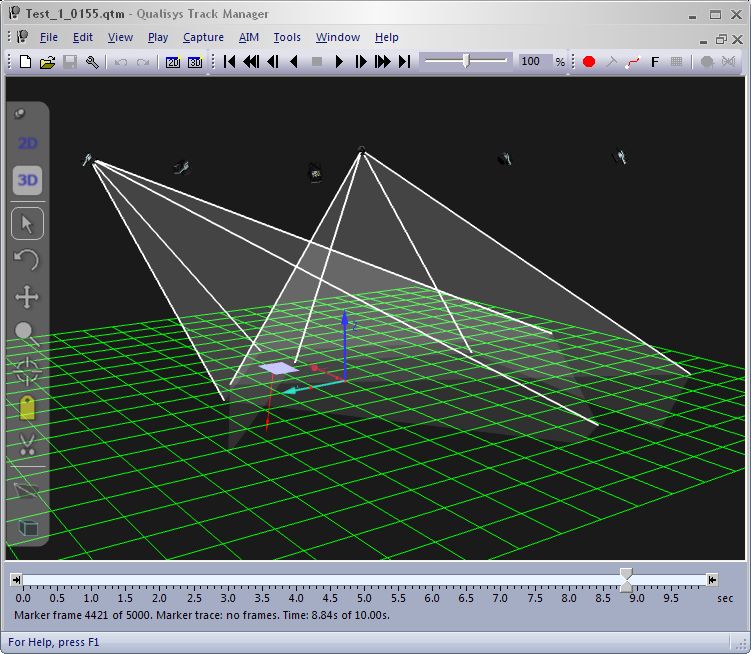Select the yellow label tag tool
Screen dimensions: 751x654
coord(27,407)
